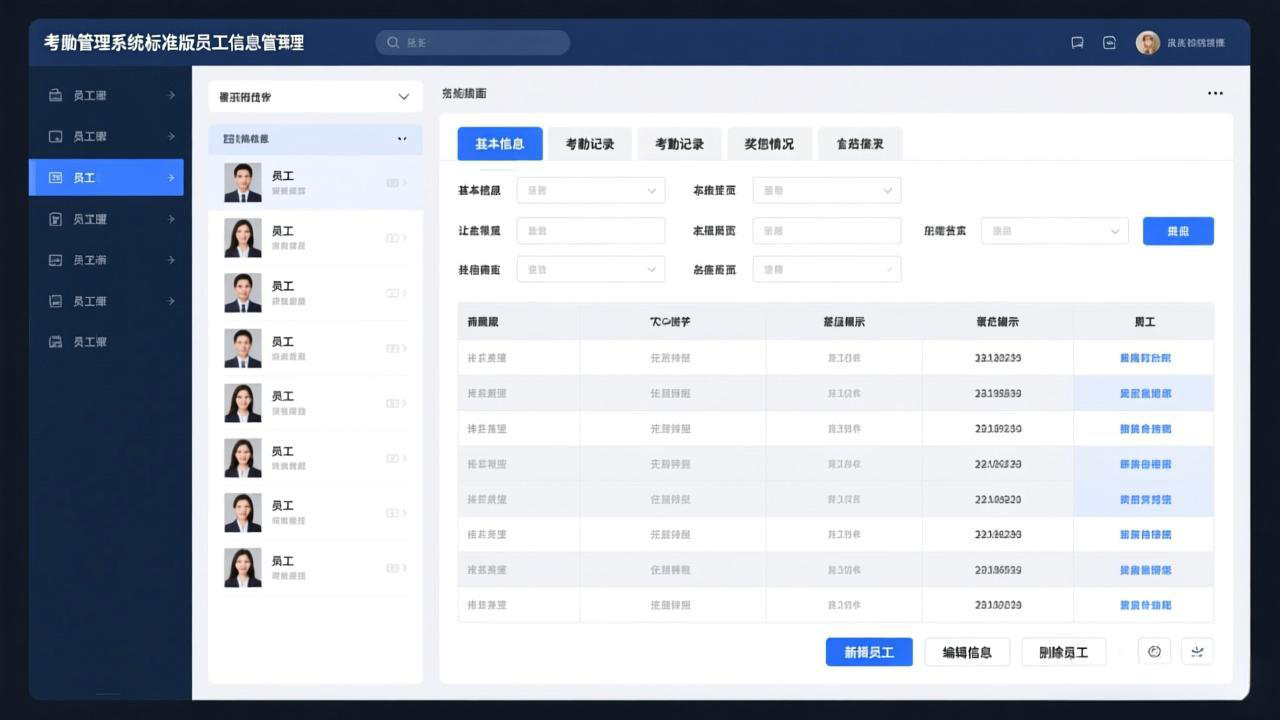Screen dimensions: 1280x720
Task: Click the header icon left of avatar
Action: point(1109,43)
